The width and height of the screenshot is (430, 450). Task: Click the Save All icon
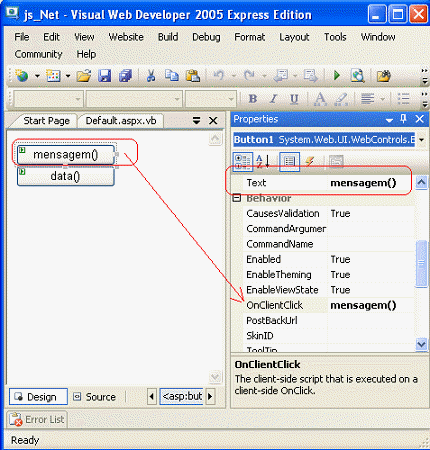point(126,76)
